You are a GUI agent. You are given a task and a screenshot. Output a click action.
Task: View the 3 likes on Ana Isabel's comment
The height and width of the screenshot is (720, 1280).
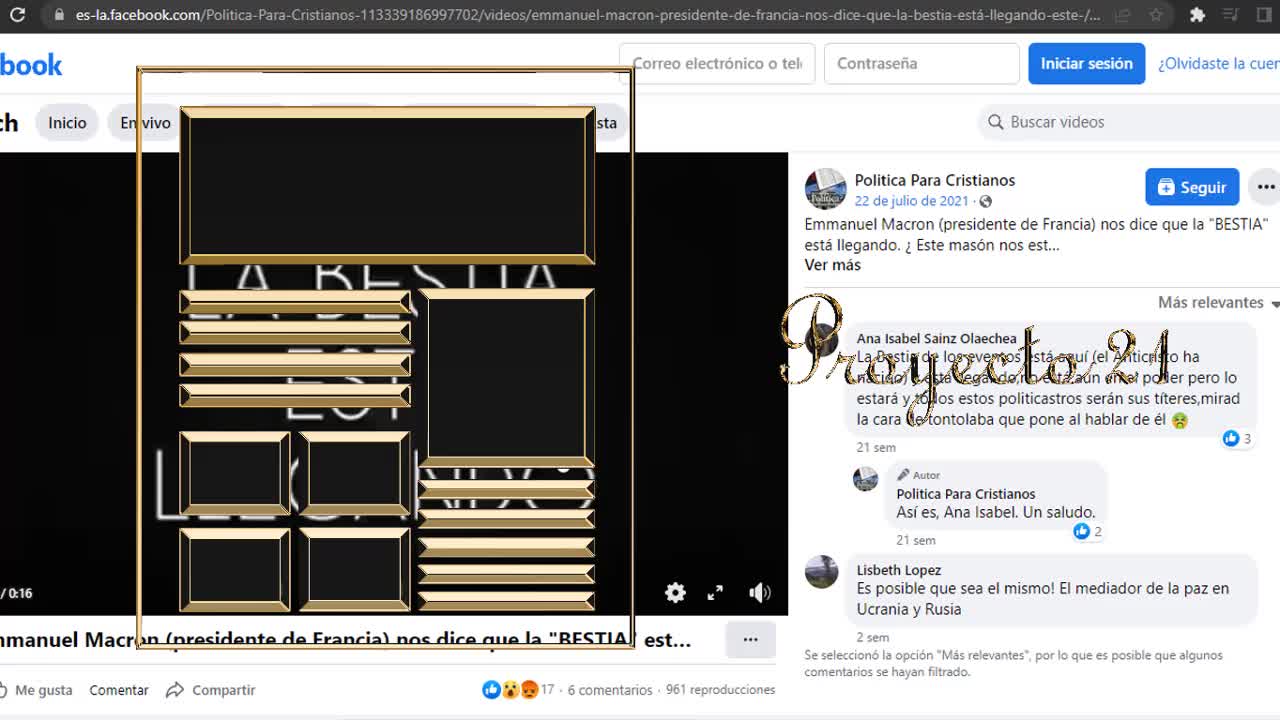(1237, 438)
